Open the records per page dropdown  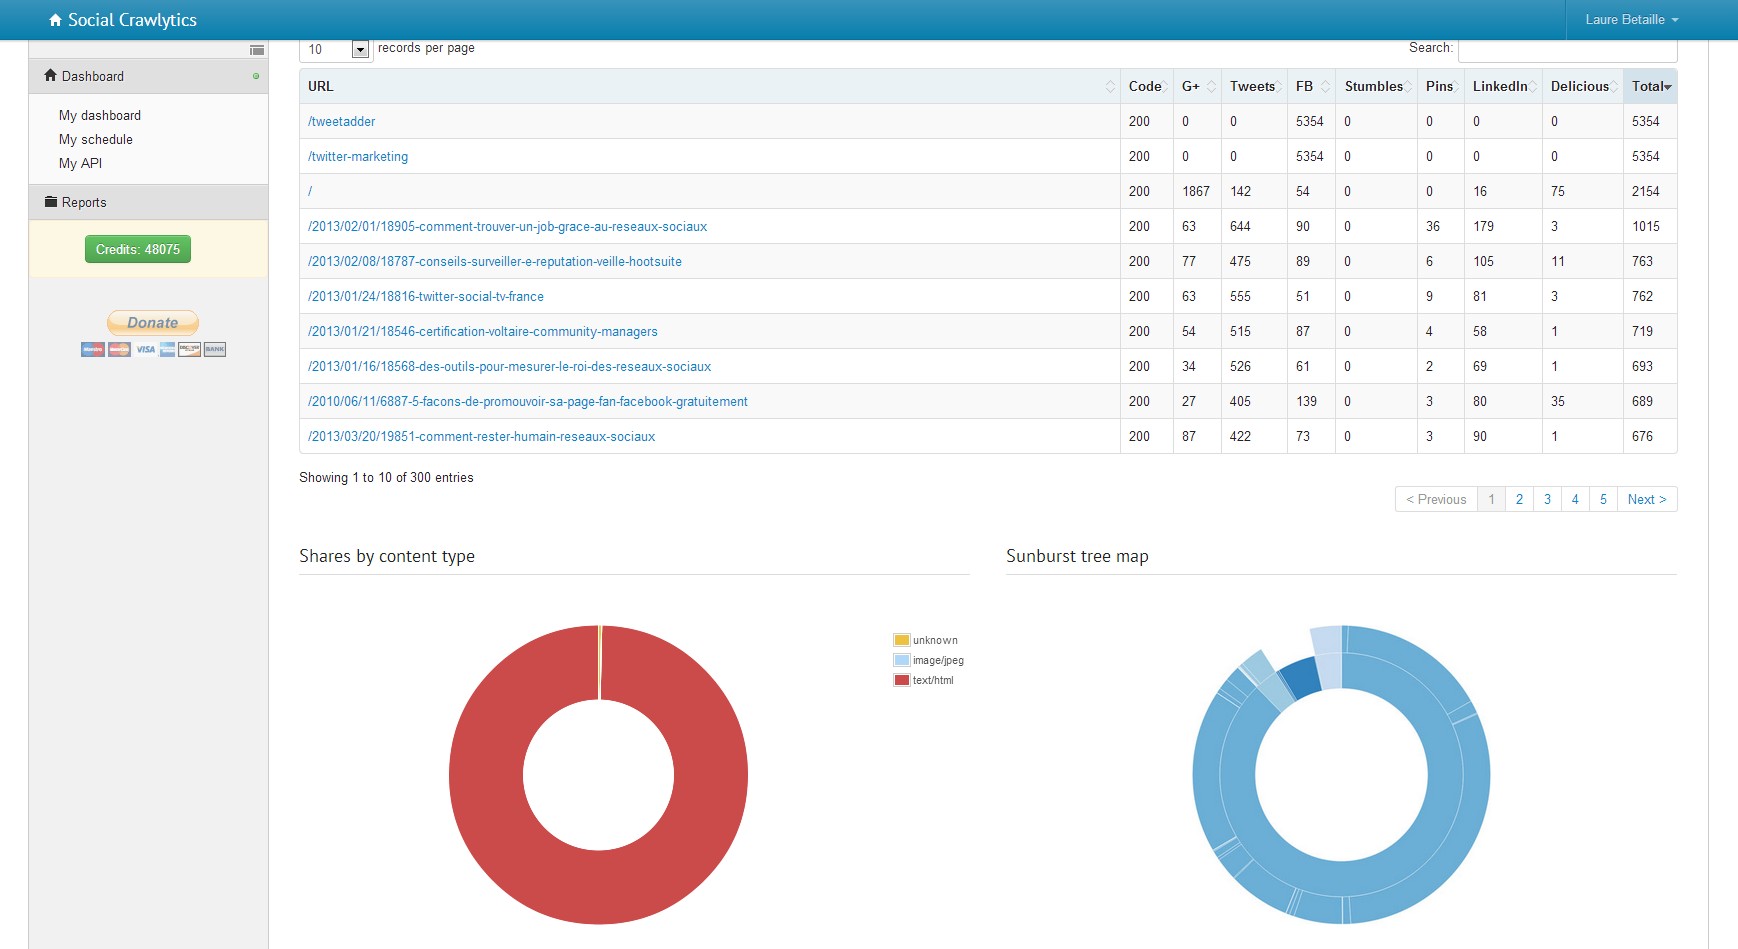(x=360, y=49)
